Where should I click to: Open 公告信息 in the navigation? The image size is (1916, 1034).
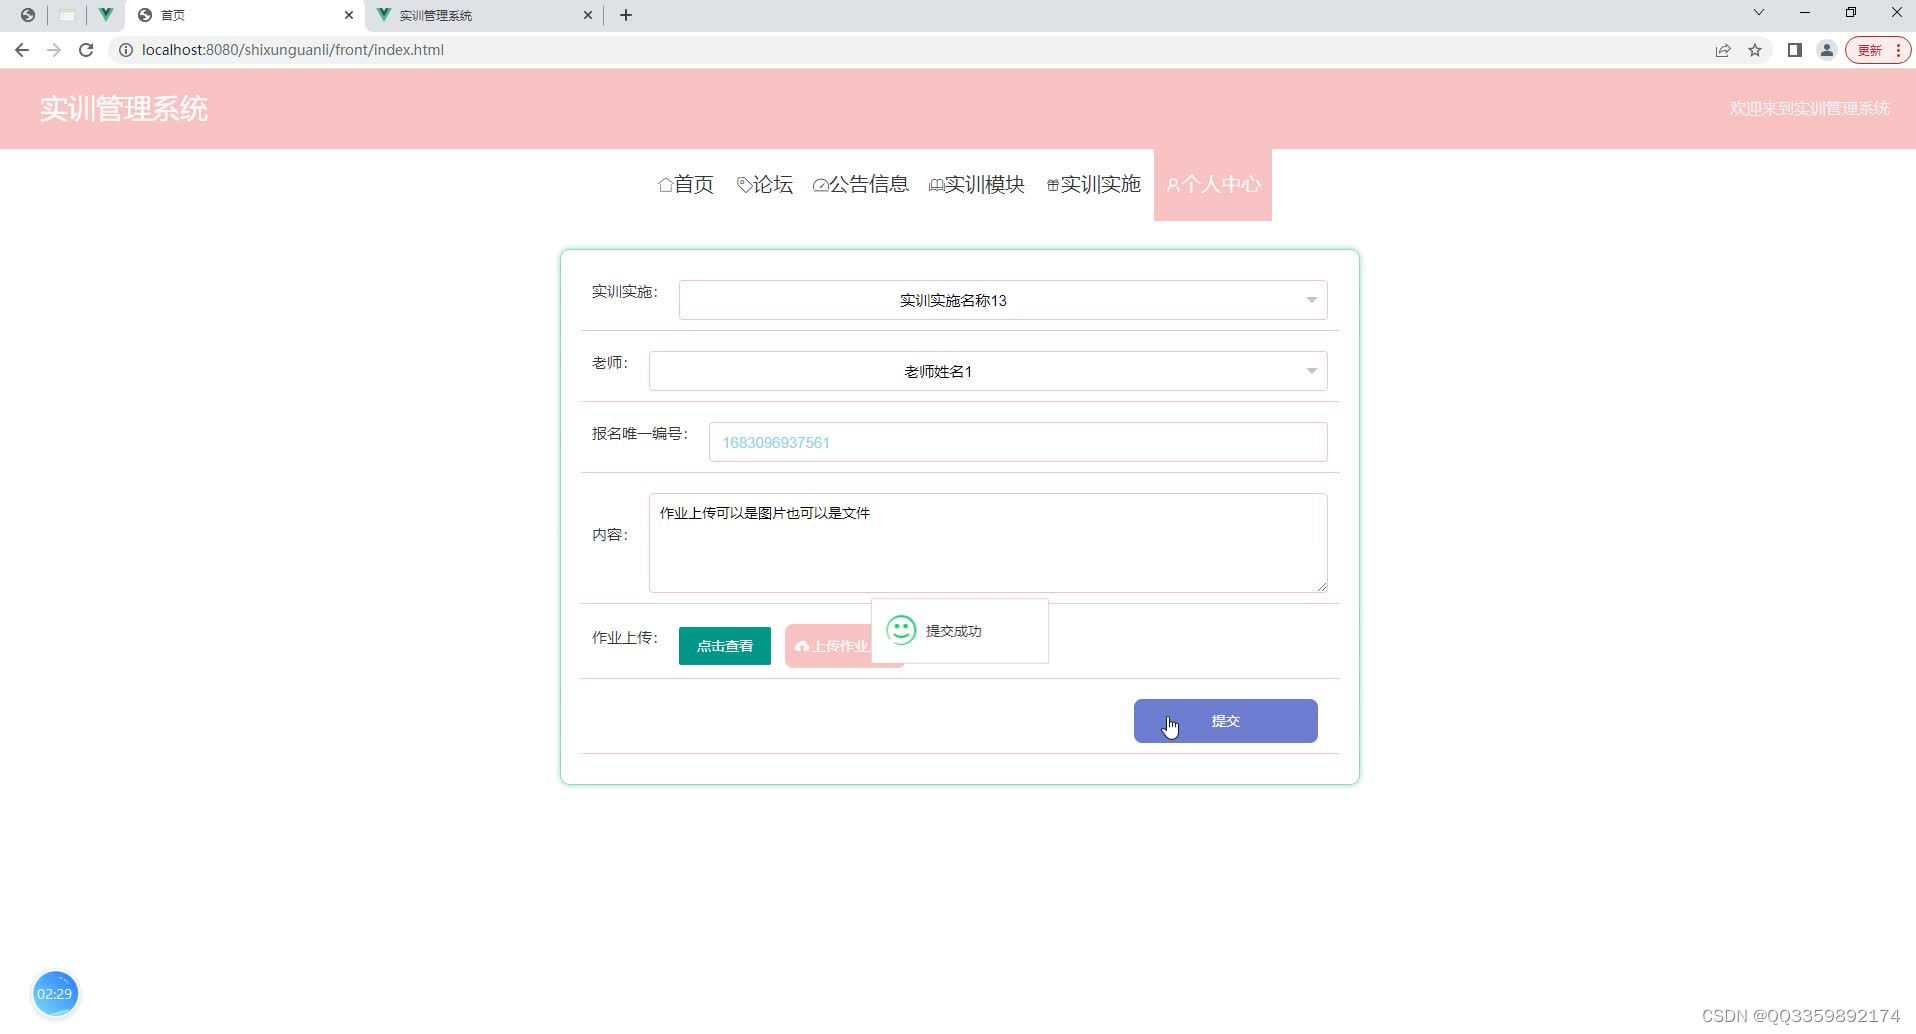click(861, 185)
